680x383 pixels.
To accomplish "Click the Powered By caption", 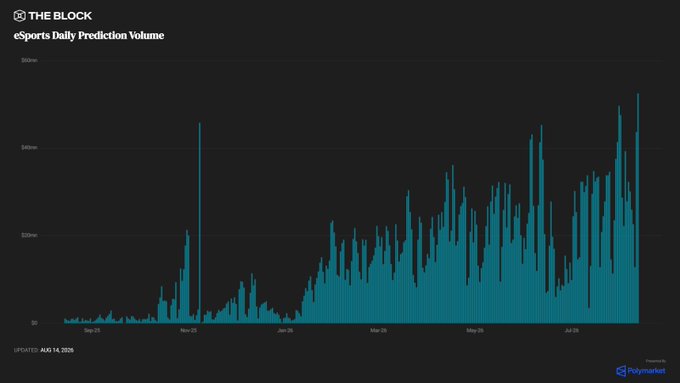I will coord(656,361).
